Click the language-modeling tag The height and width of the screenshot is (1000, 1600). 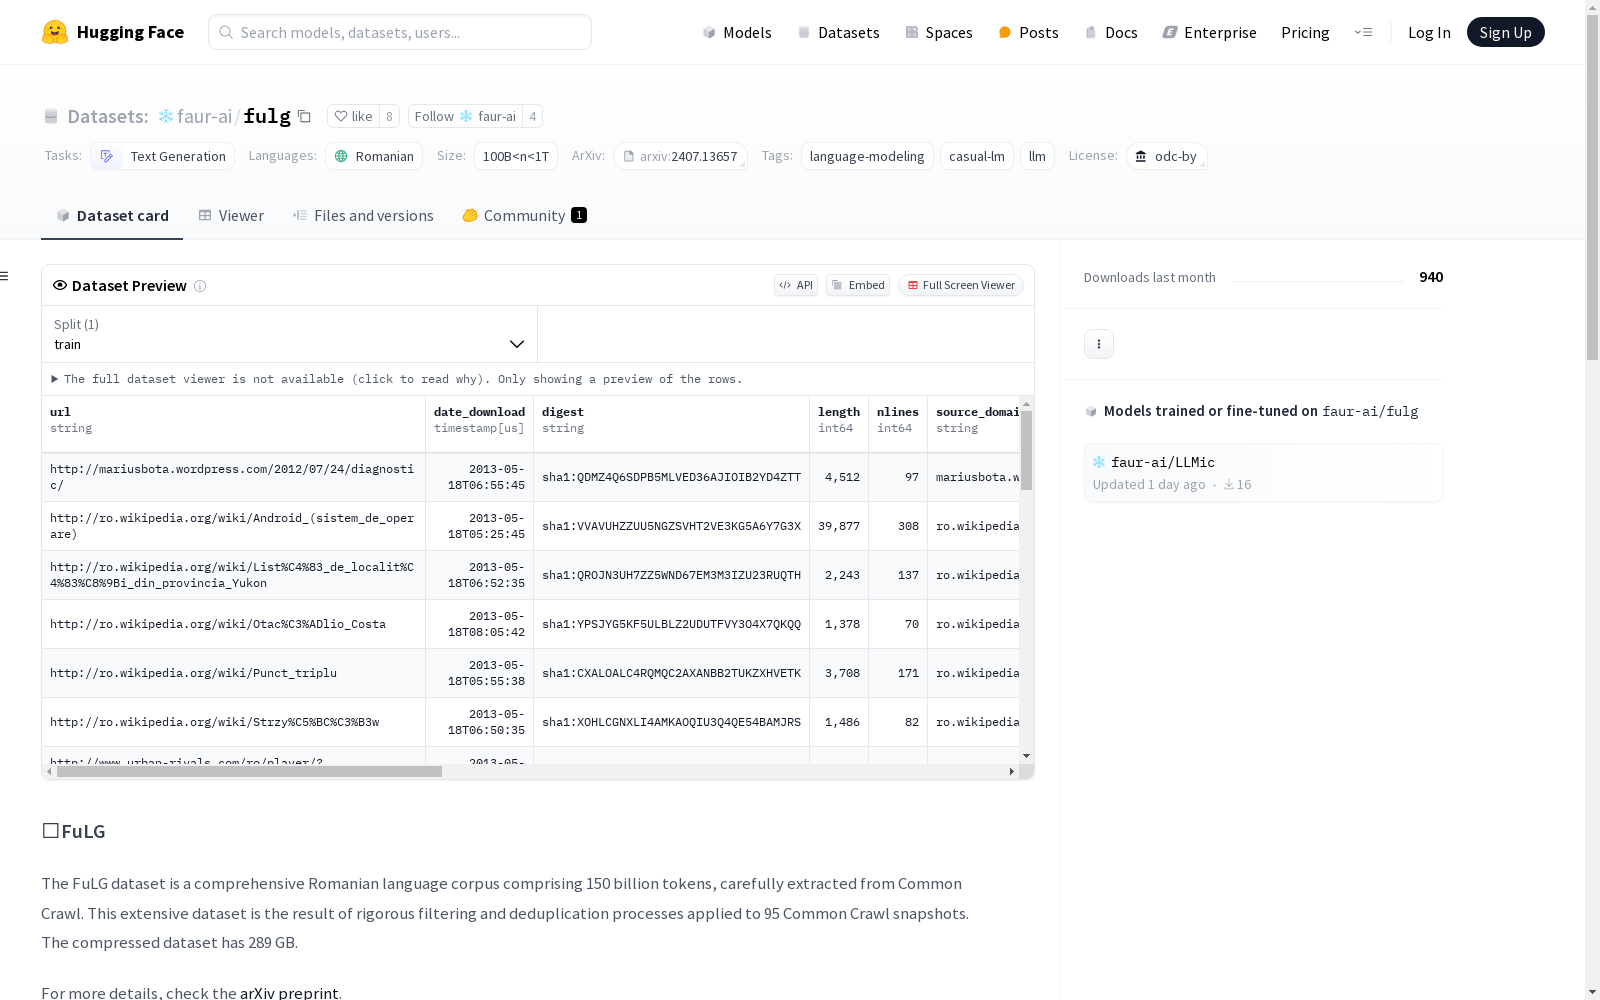click(867, 156)
